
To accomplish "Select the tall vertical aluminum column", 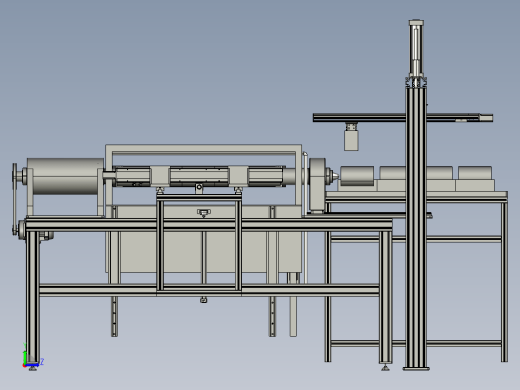I will 416,227.
